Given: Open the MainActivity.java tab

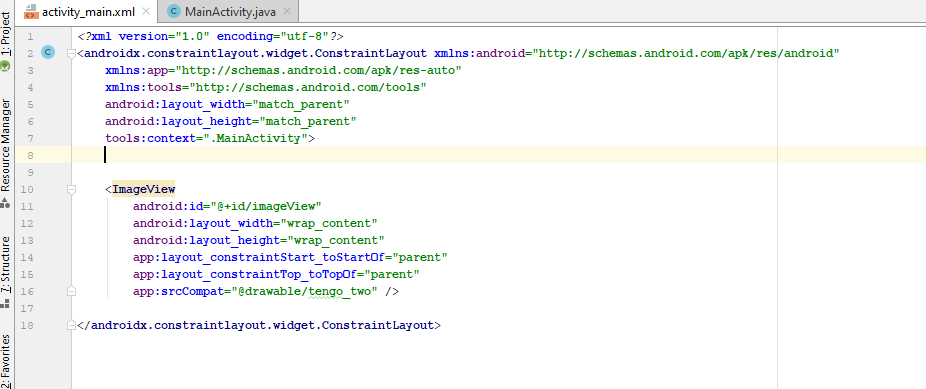Looking at the screenshot, I should point(230,11).
